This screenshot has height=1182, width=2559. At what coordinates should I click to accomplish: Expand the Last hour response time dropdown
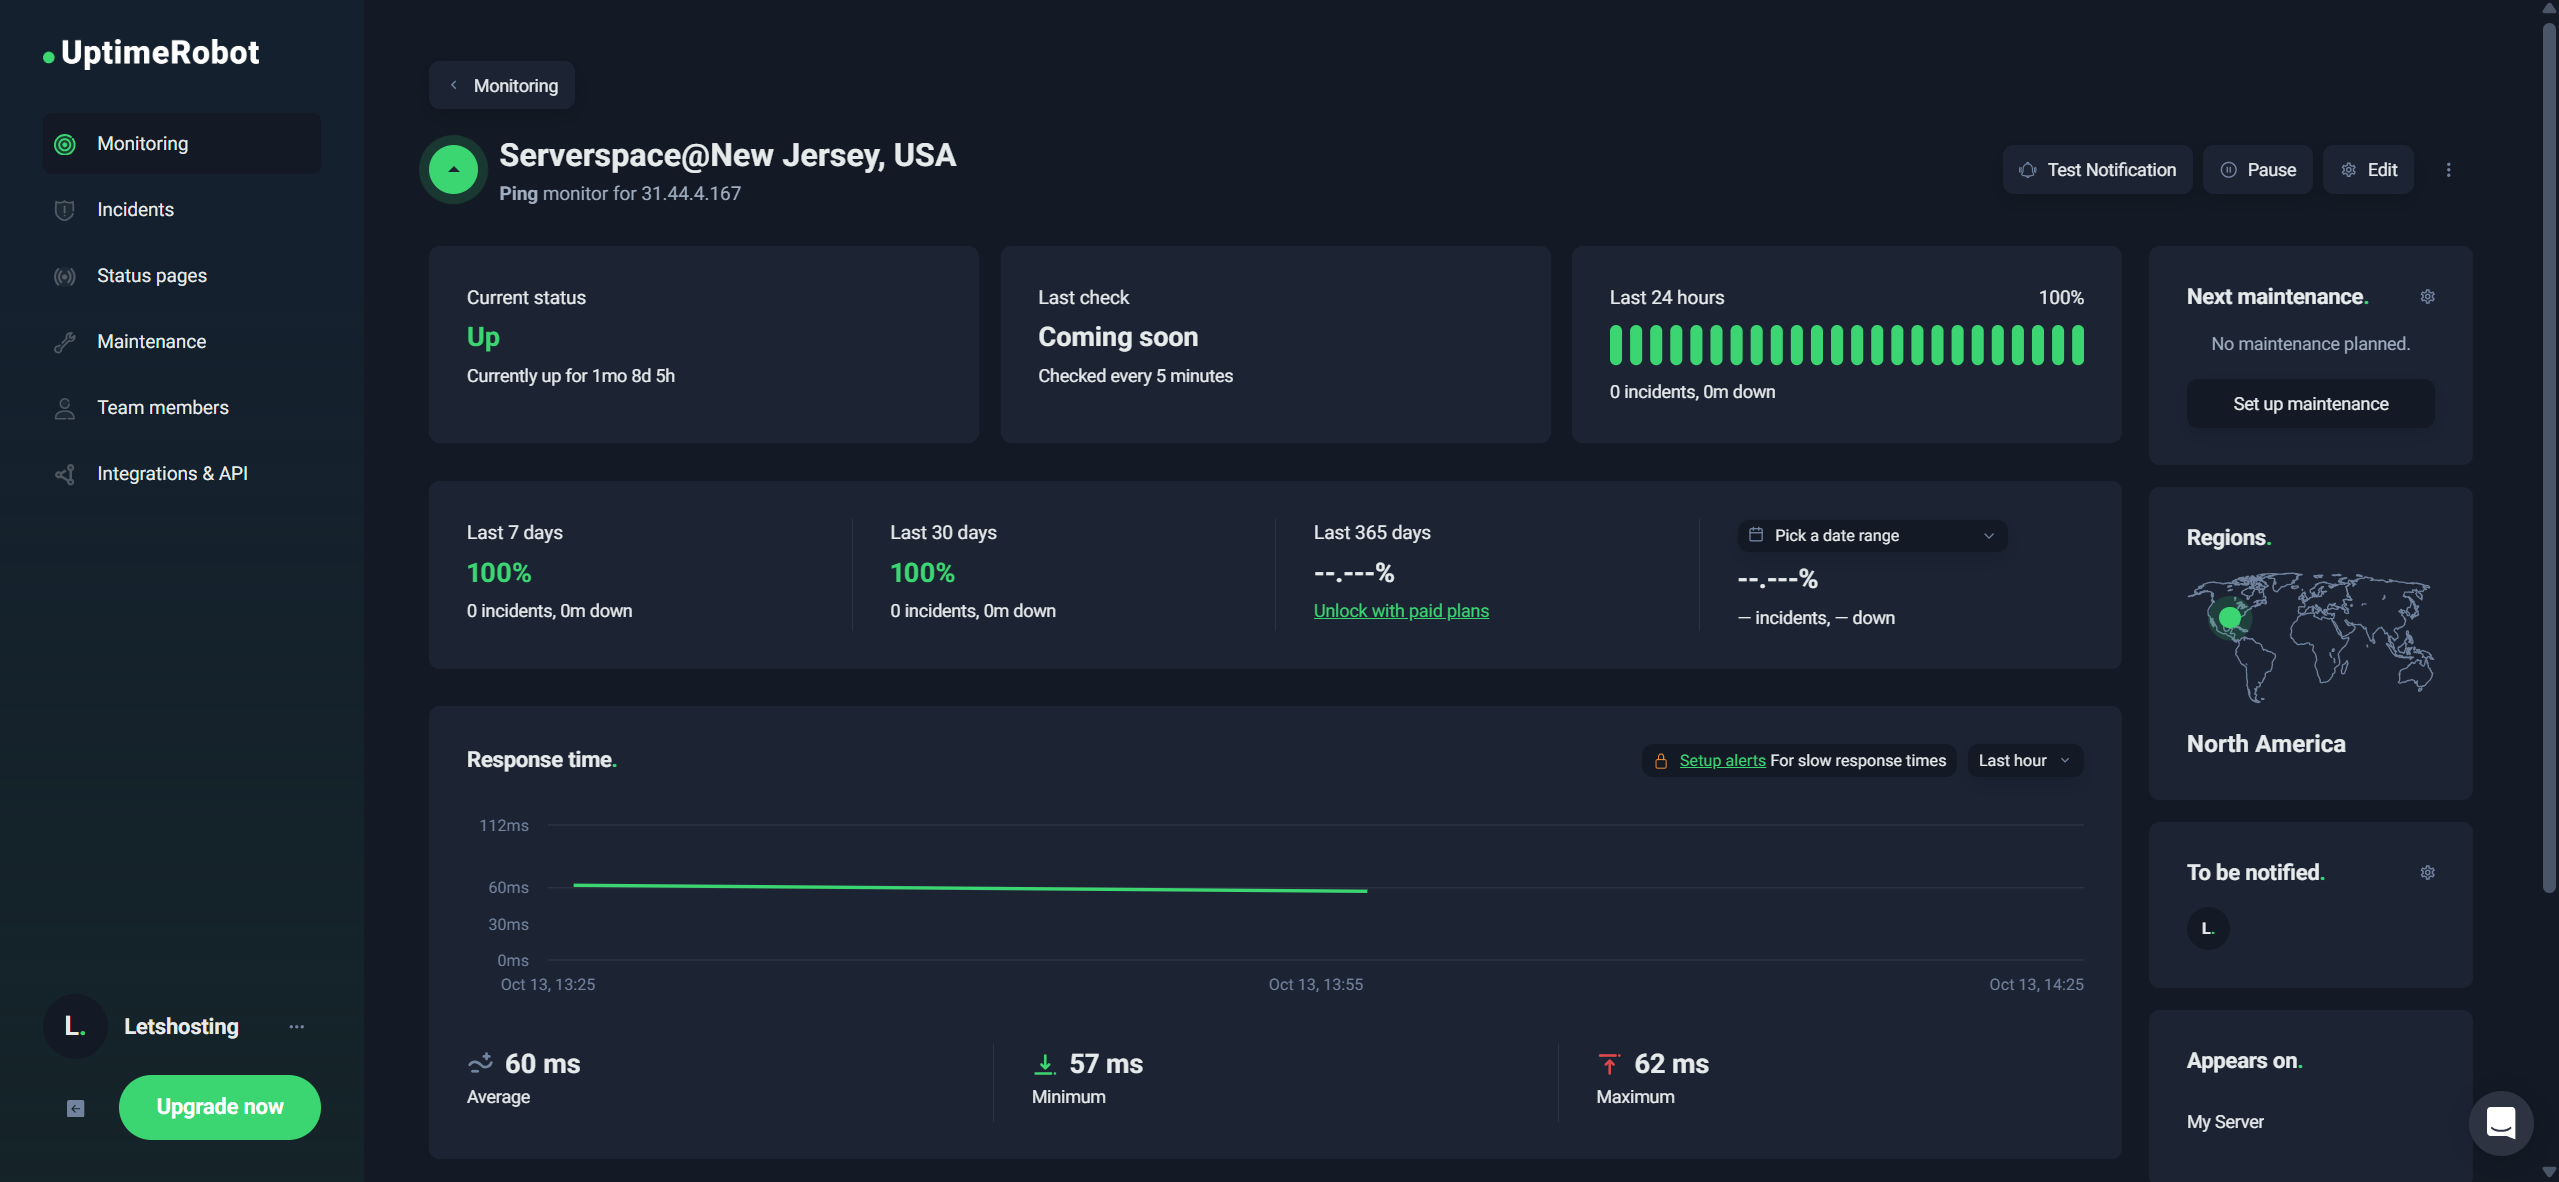click(x=2025, y=761)
